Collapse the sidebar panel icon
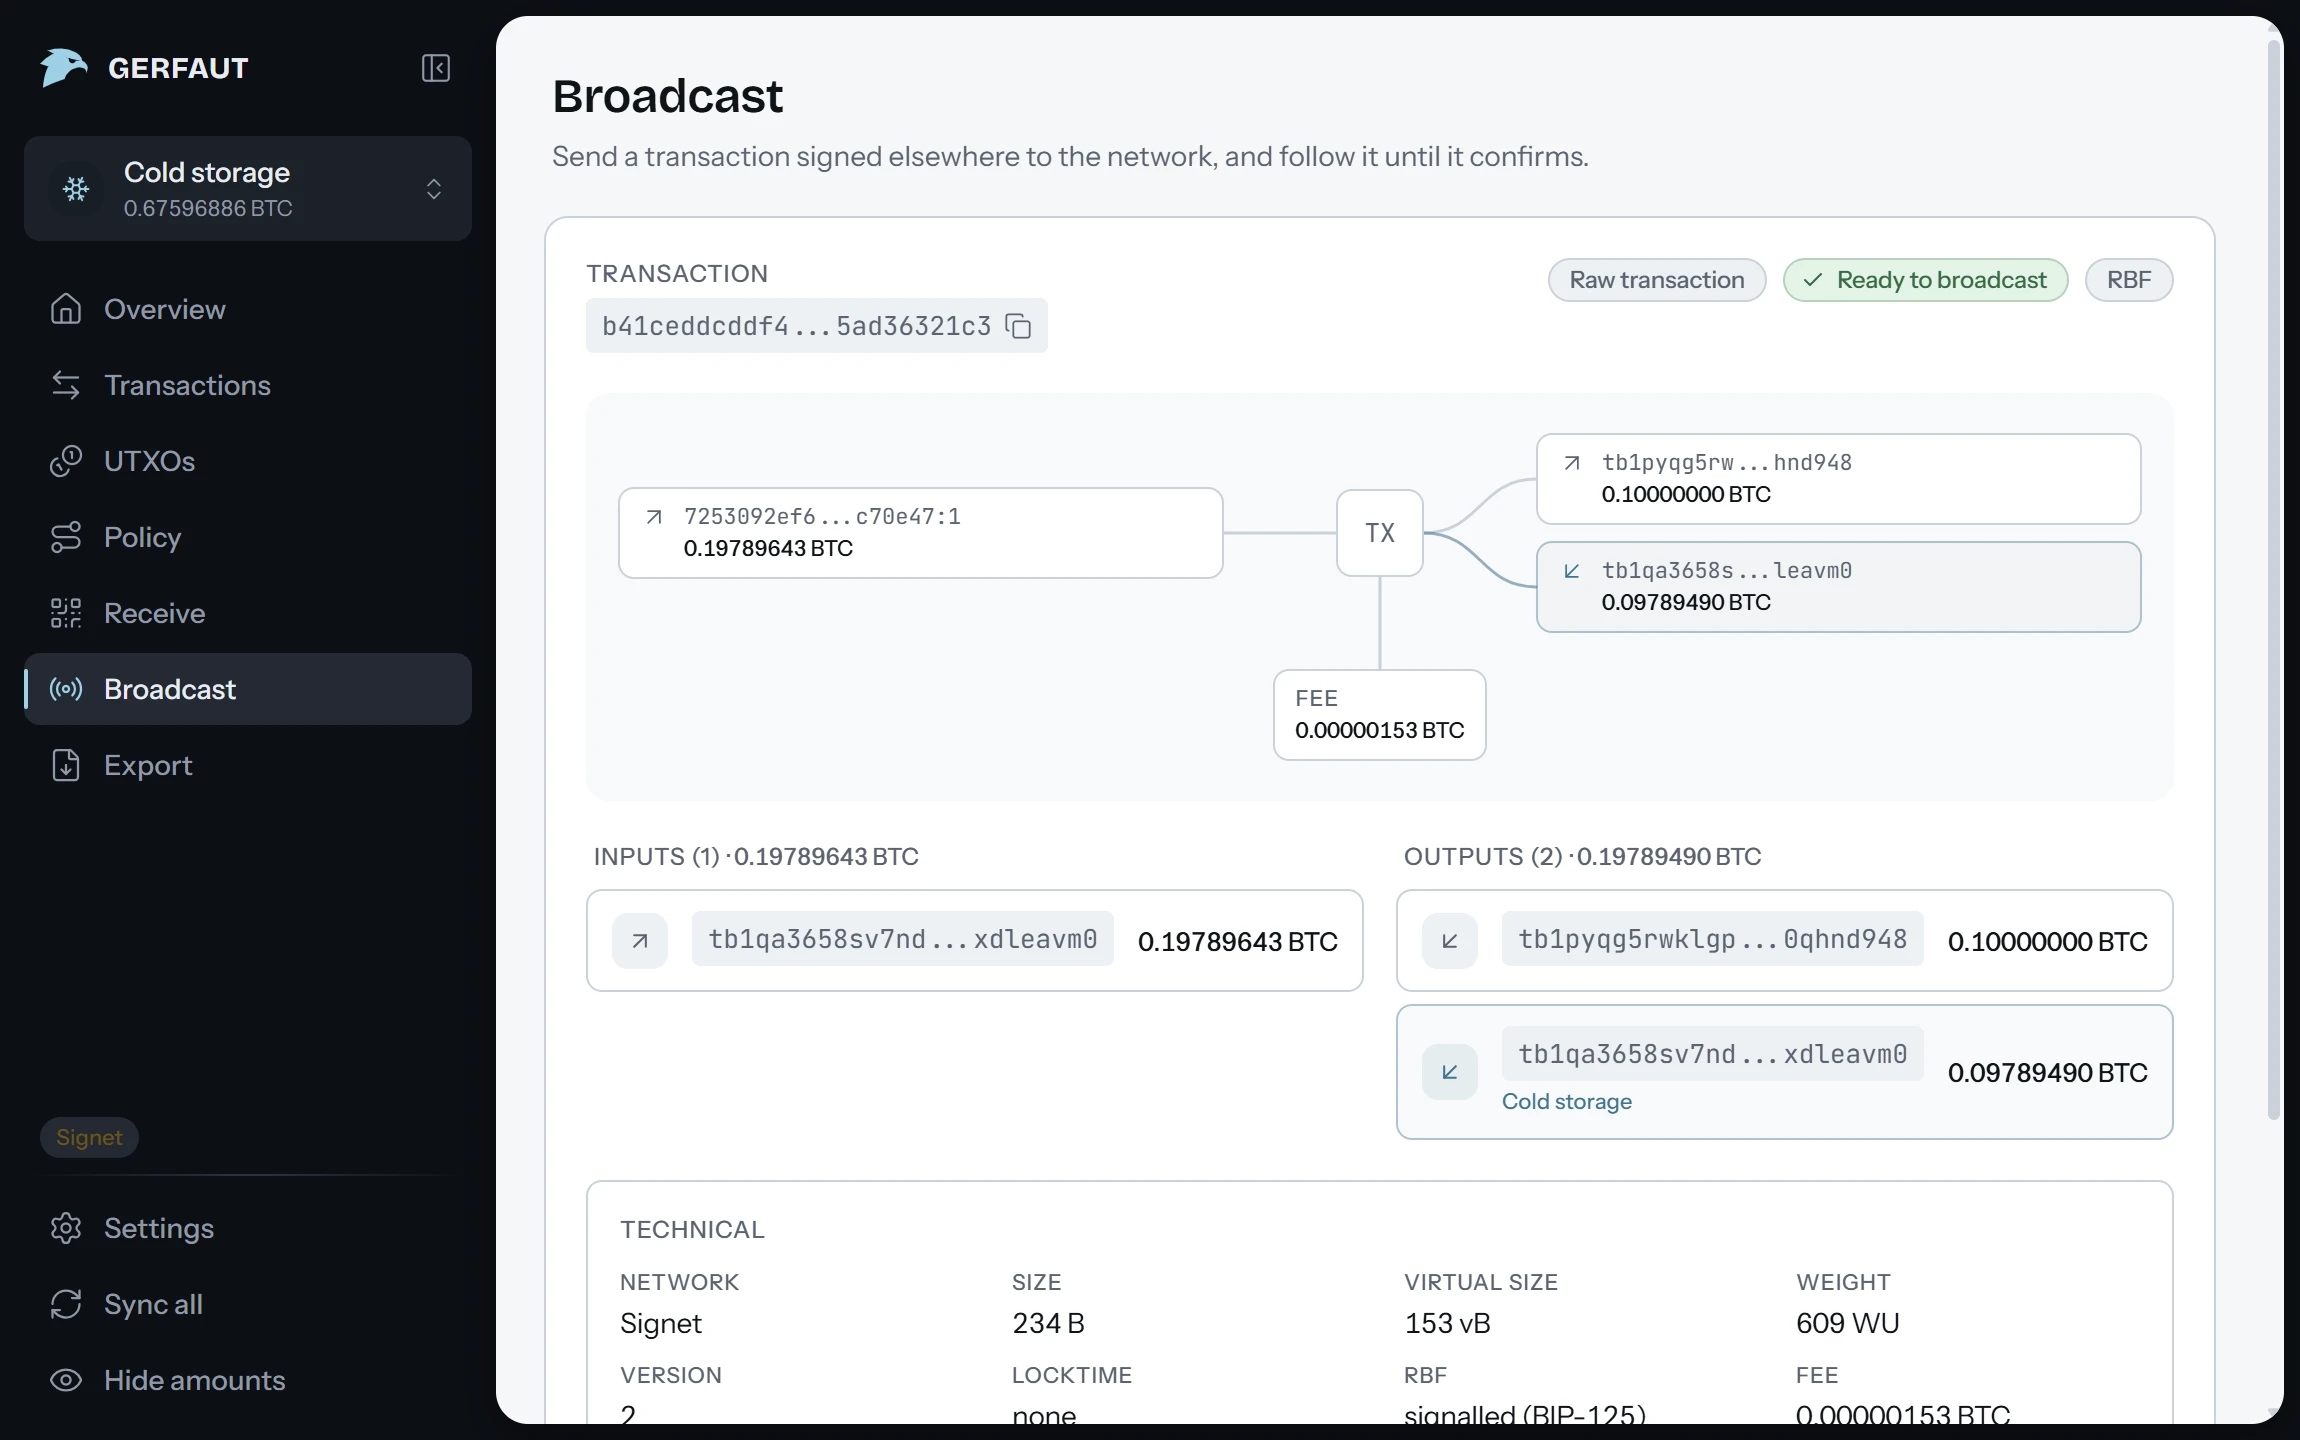The image size is (2300, 1440). coord(435,68)
